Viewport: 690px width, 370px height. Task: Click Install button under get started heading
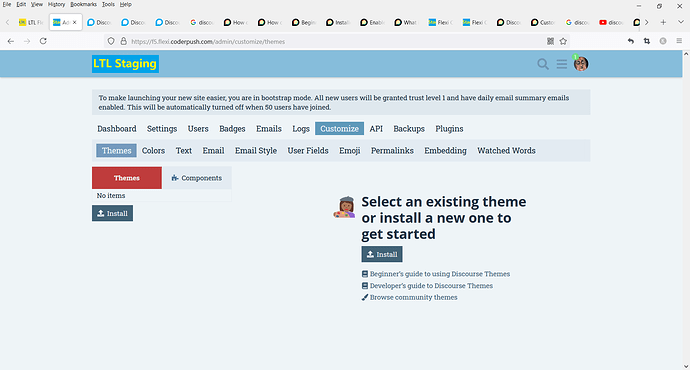382,254
